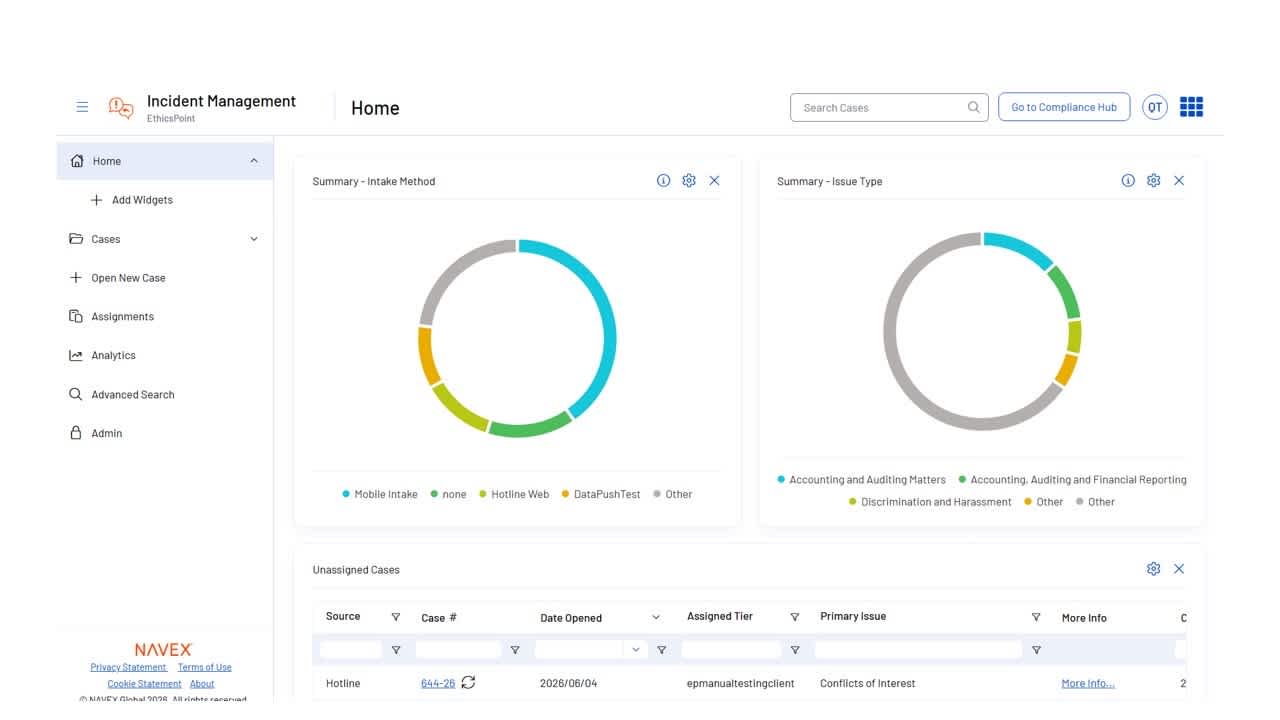Open the Date Opened column sort dropdown
The height and width of the screenshot is (720, 1280).
pyautogui.click(x=656, y=618)
